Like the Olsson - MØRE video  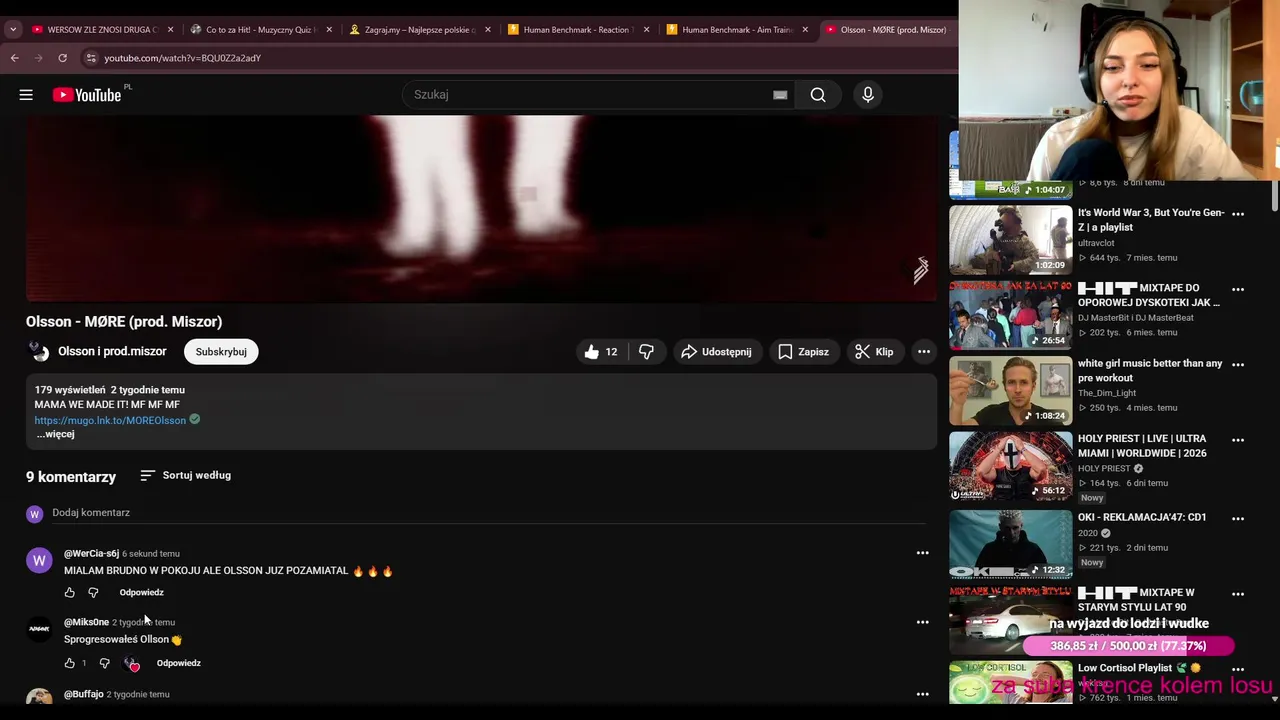602,352
